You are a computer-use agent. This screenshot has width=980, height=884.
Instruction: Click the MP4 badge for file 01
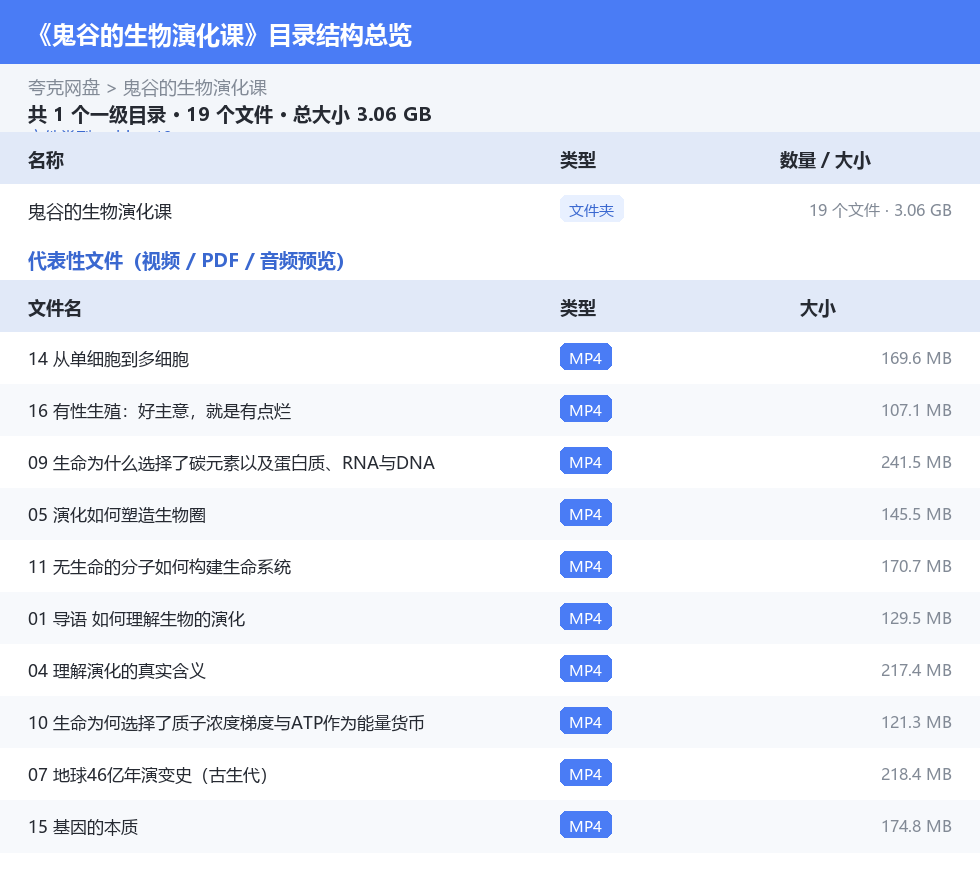(x=586, y=617)
